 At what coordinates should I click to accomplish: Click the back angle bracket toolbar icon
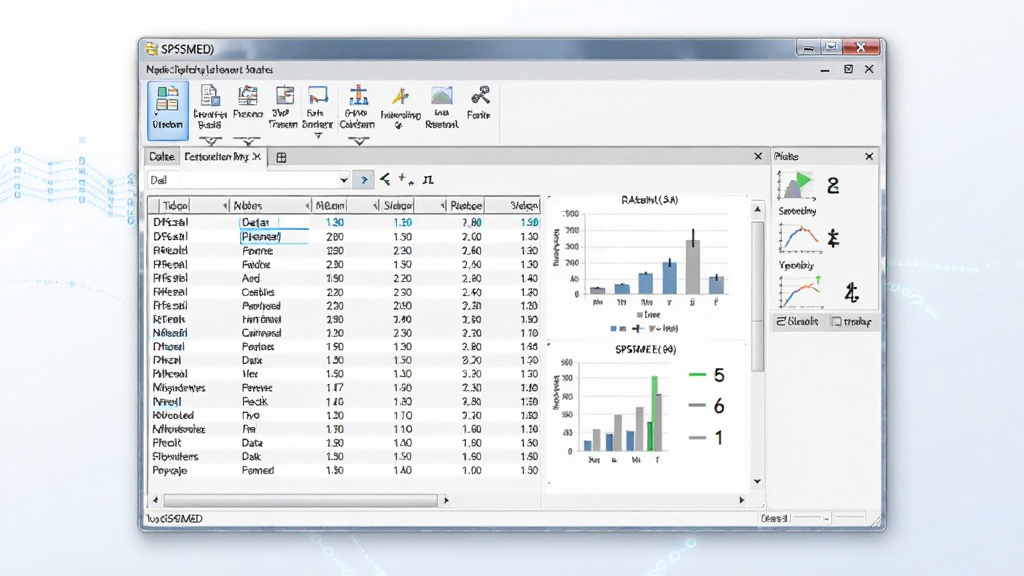(385, 179)
